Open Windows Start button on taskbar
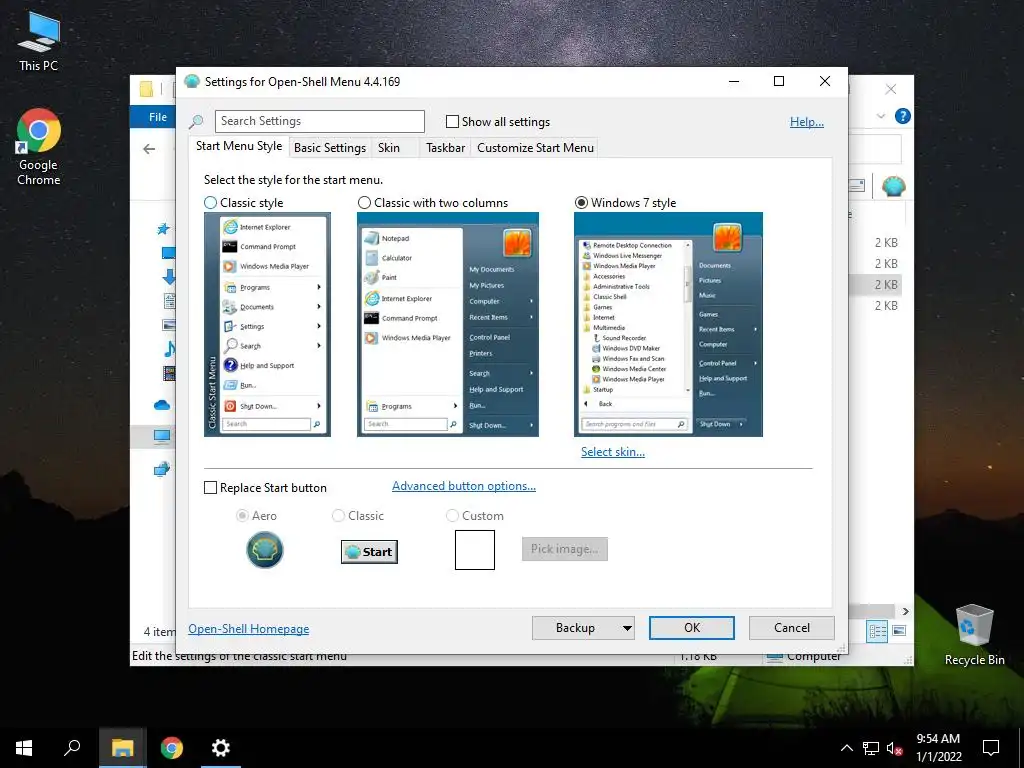1024x768 pixels. (24, 748)
